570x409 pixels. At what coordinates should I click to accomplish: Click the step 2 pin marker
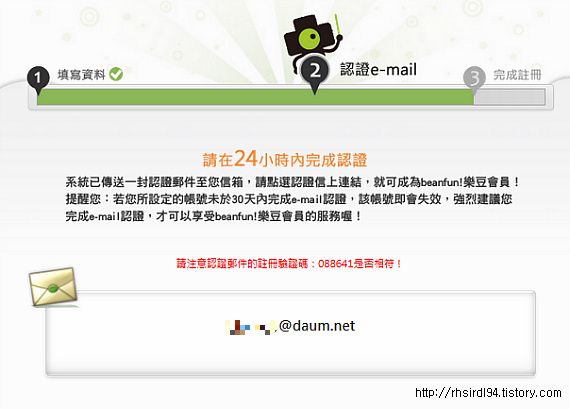315,73
